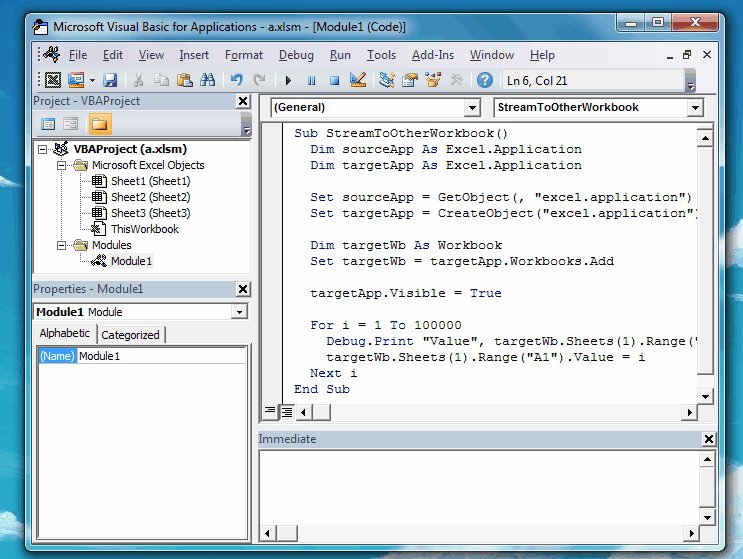
Task: Run the macro with the play icon
Action: click(x=288, y=80)
